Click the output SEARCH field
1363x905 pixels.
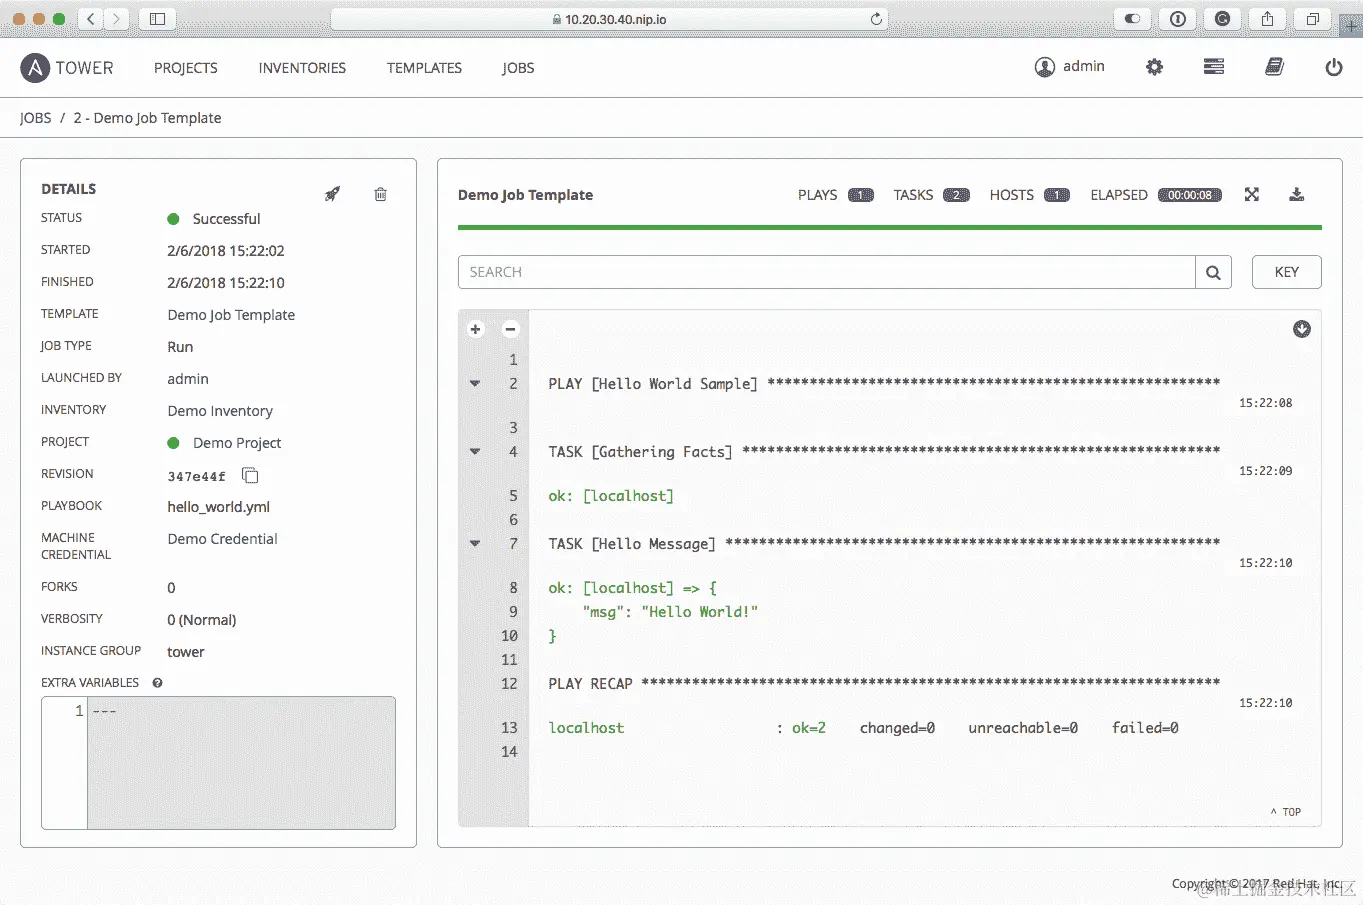pyautogui.click(x=827, y=272)
